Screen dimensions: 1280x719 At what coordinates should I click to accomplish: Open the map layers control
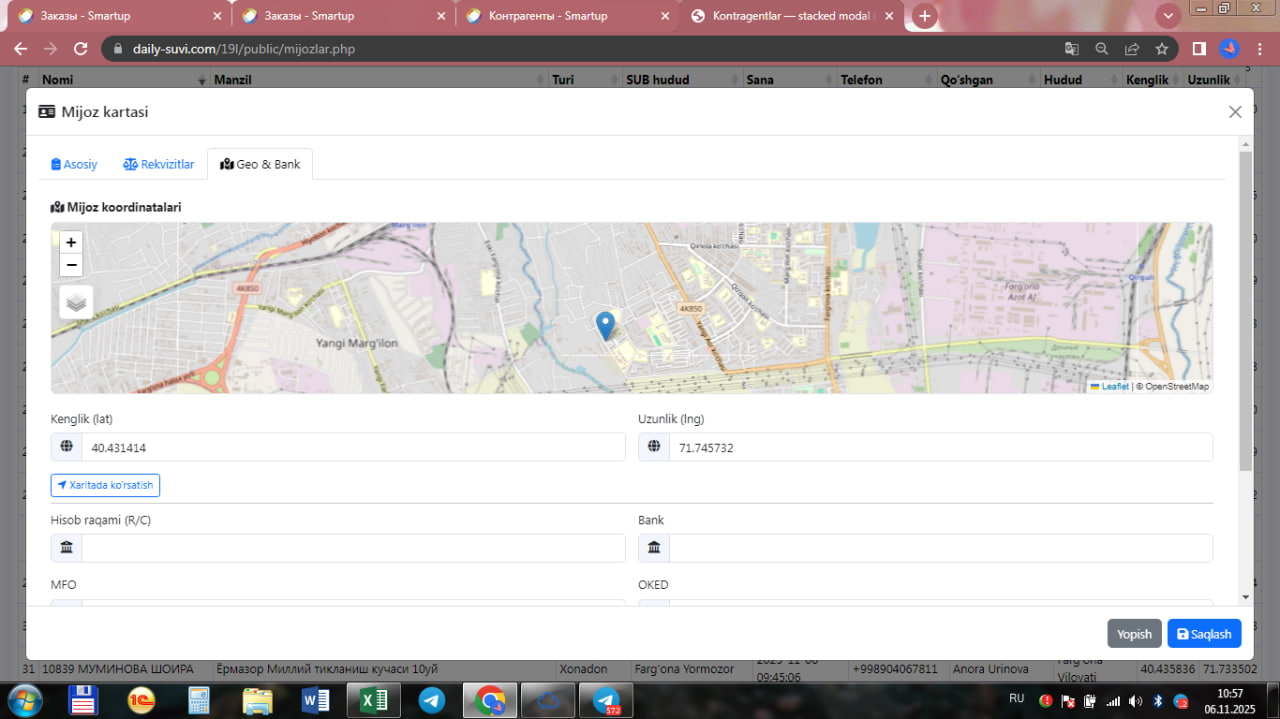point(76,301)
